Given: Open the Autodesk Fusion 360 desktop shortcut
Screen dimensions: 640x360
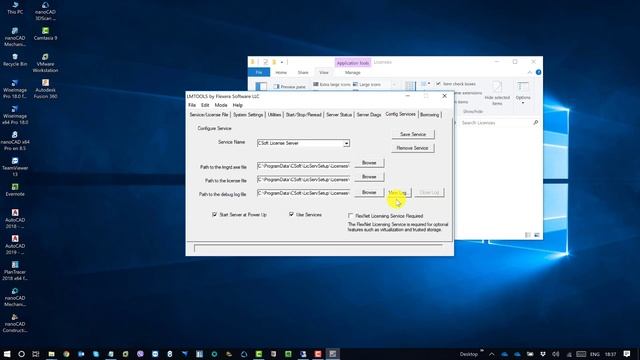Looking at the screenshot, I should tap(45, 89).
